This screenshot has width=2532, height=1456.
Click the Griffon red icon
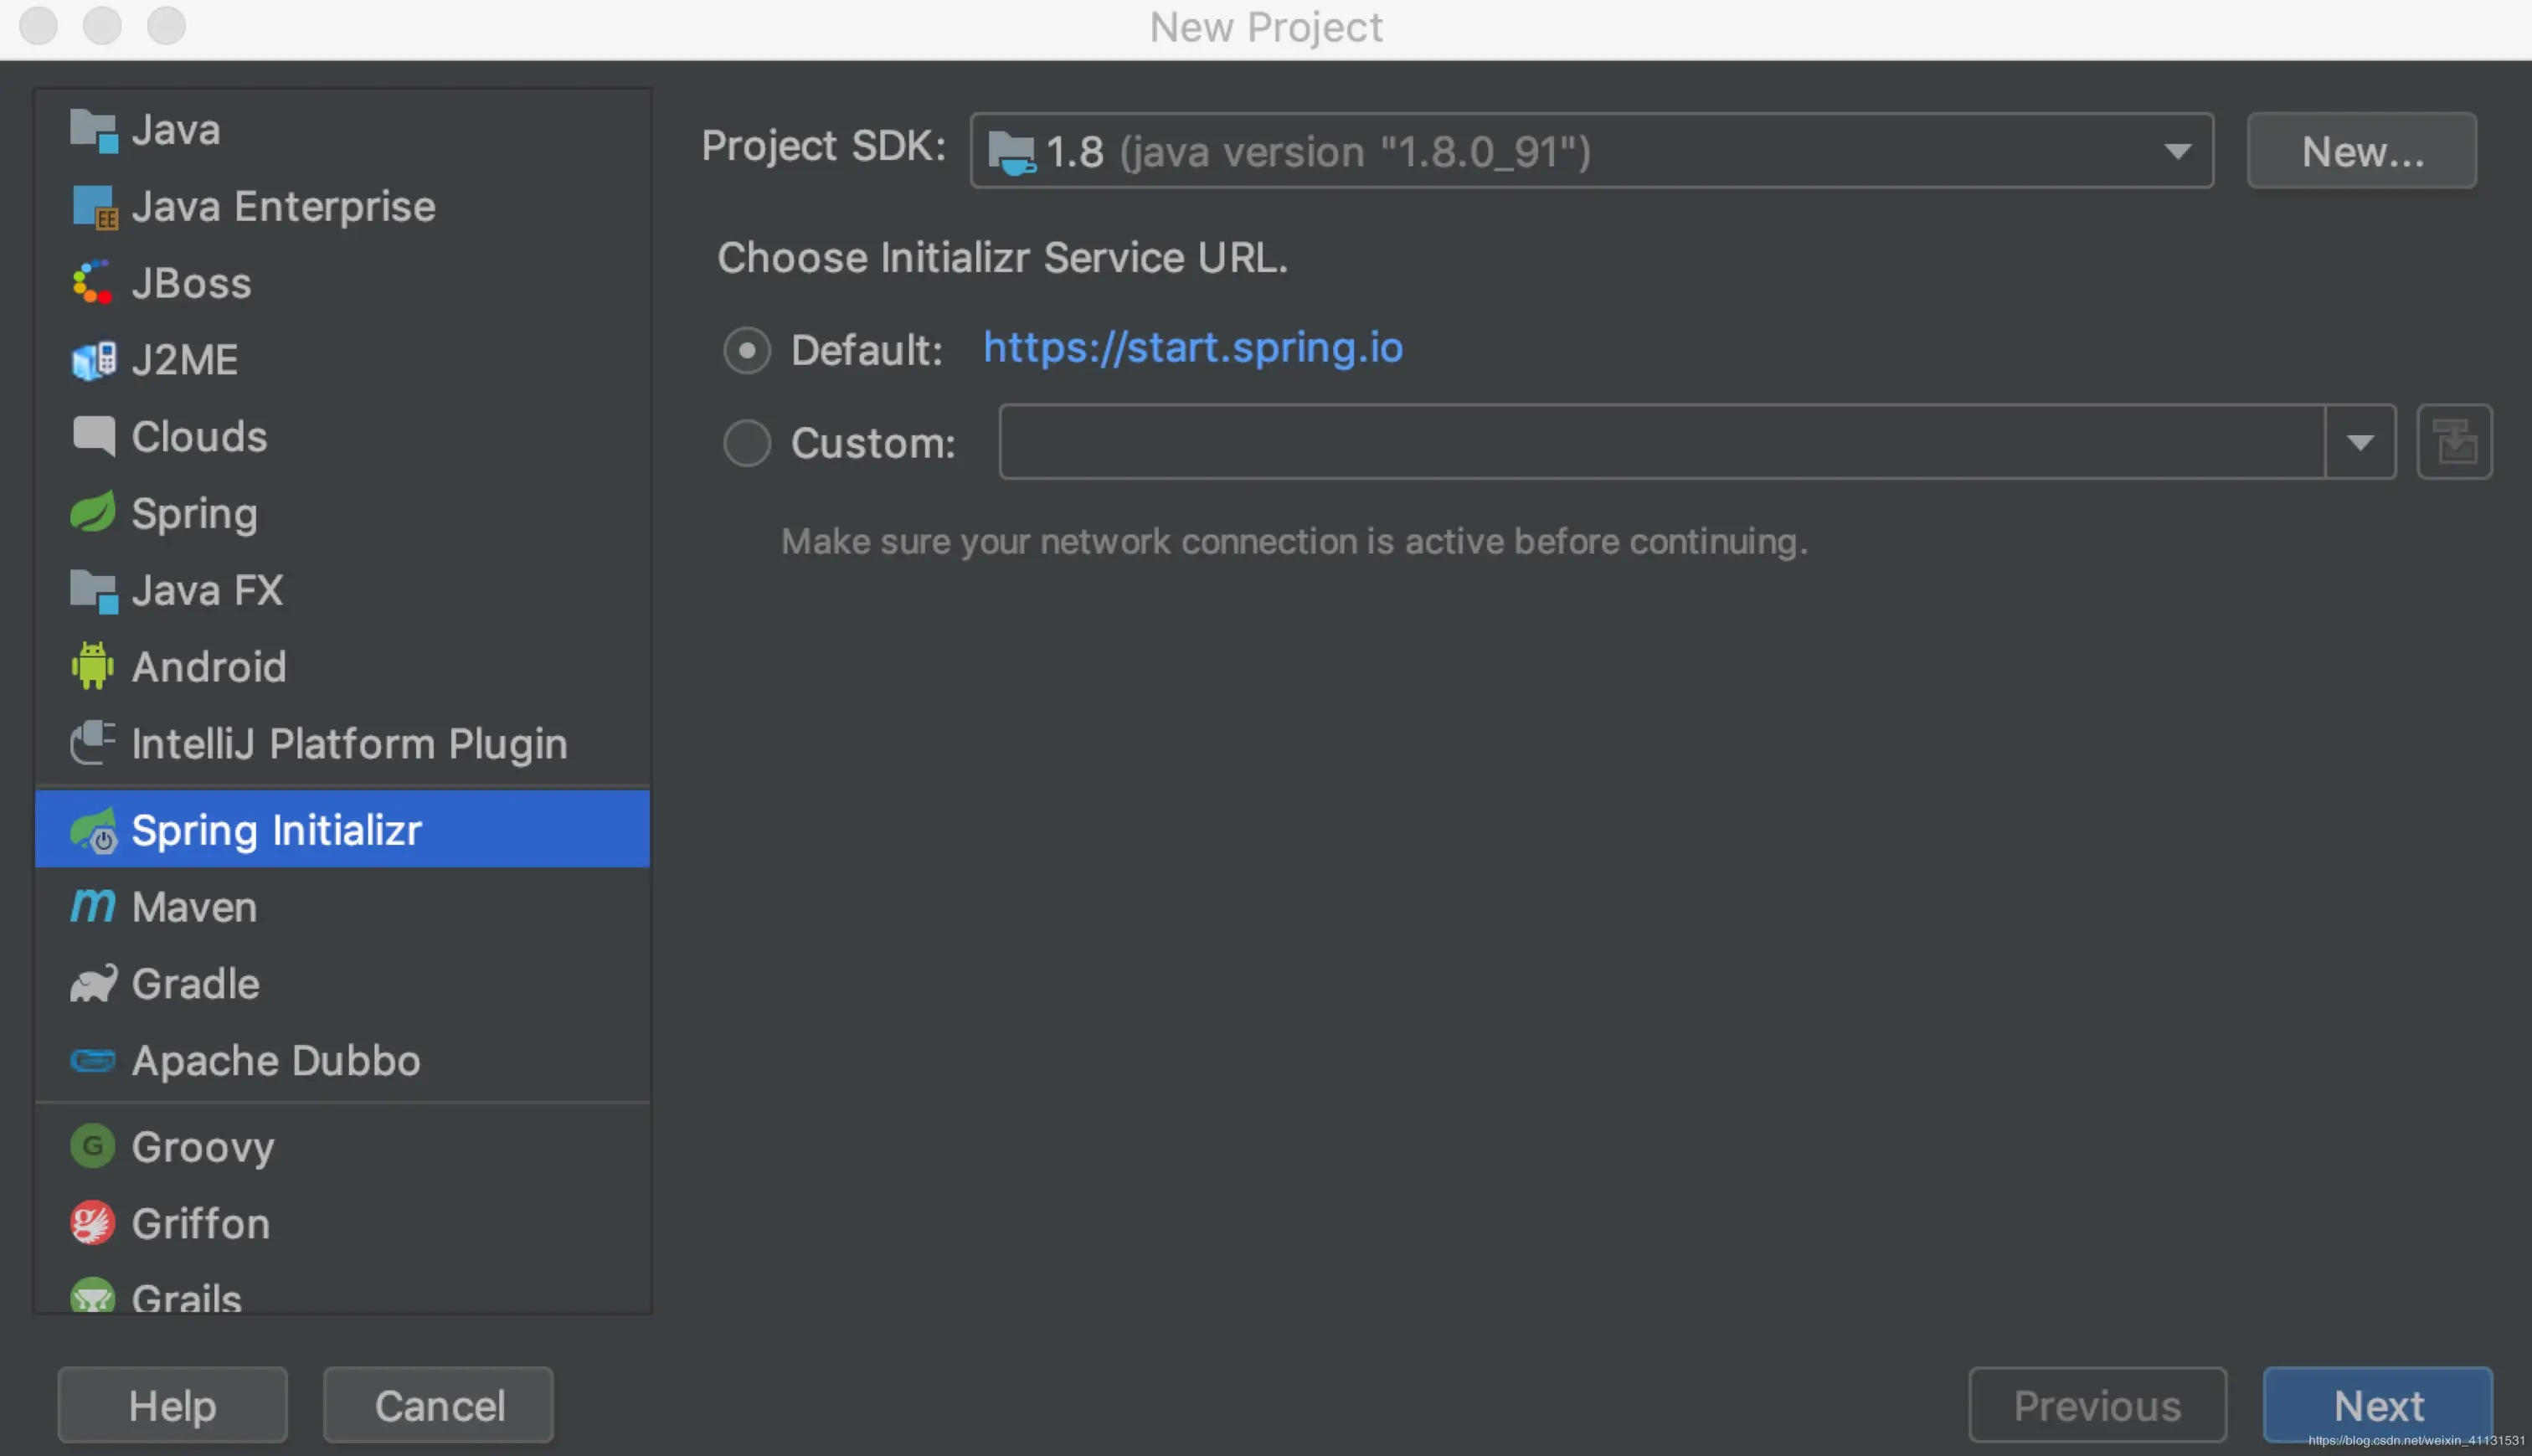coord(92,1222)
